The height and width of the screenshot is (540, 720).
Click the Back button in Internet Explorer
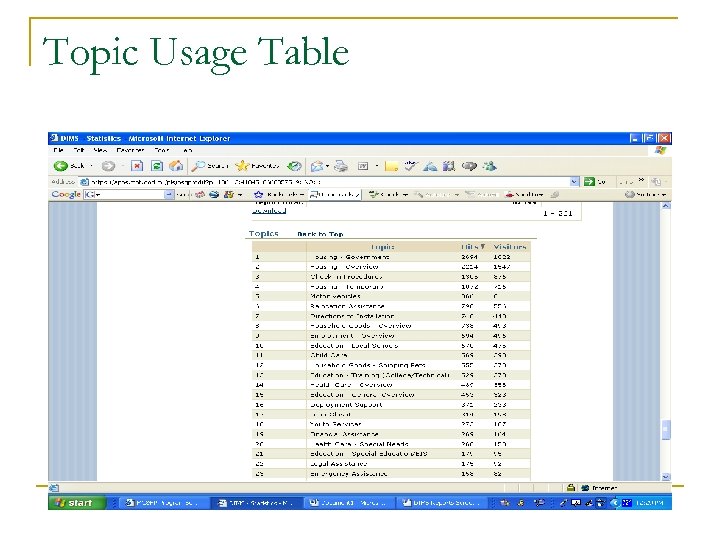point(69,166)
